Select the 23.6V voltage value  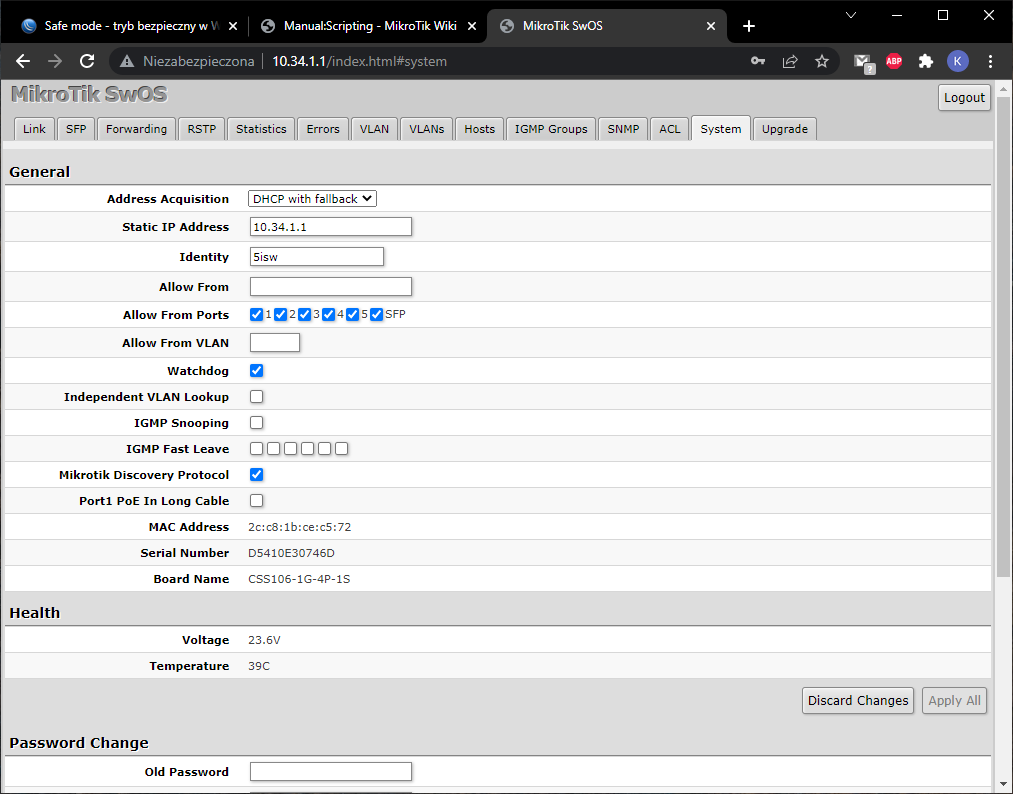click(x=264, y=640)
